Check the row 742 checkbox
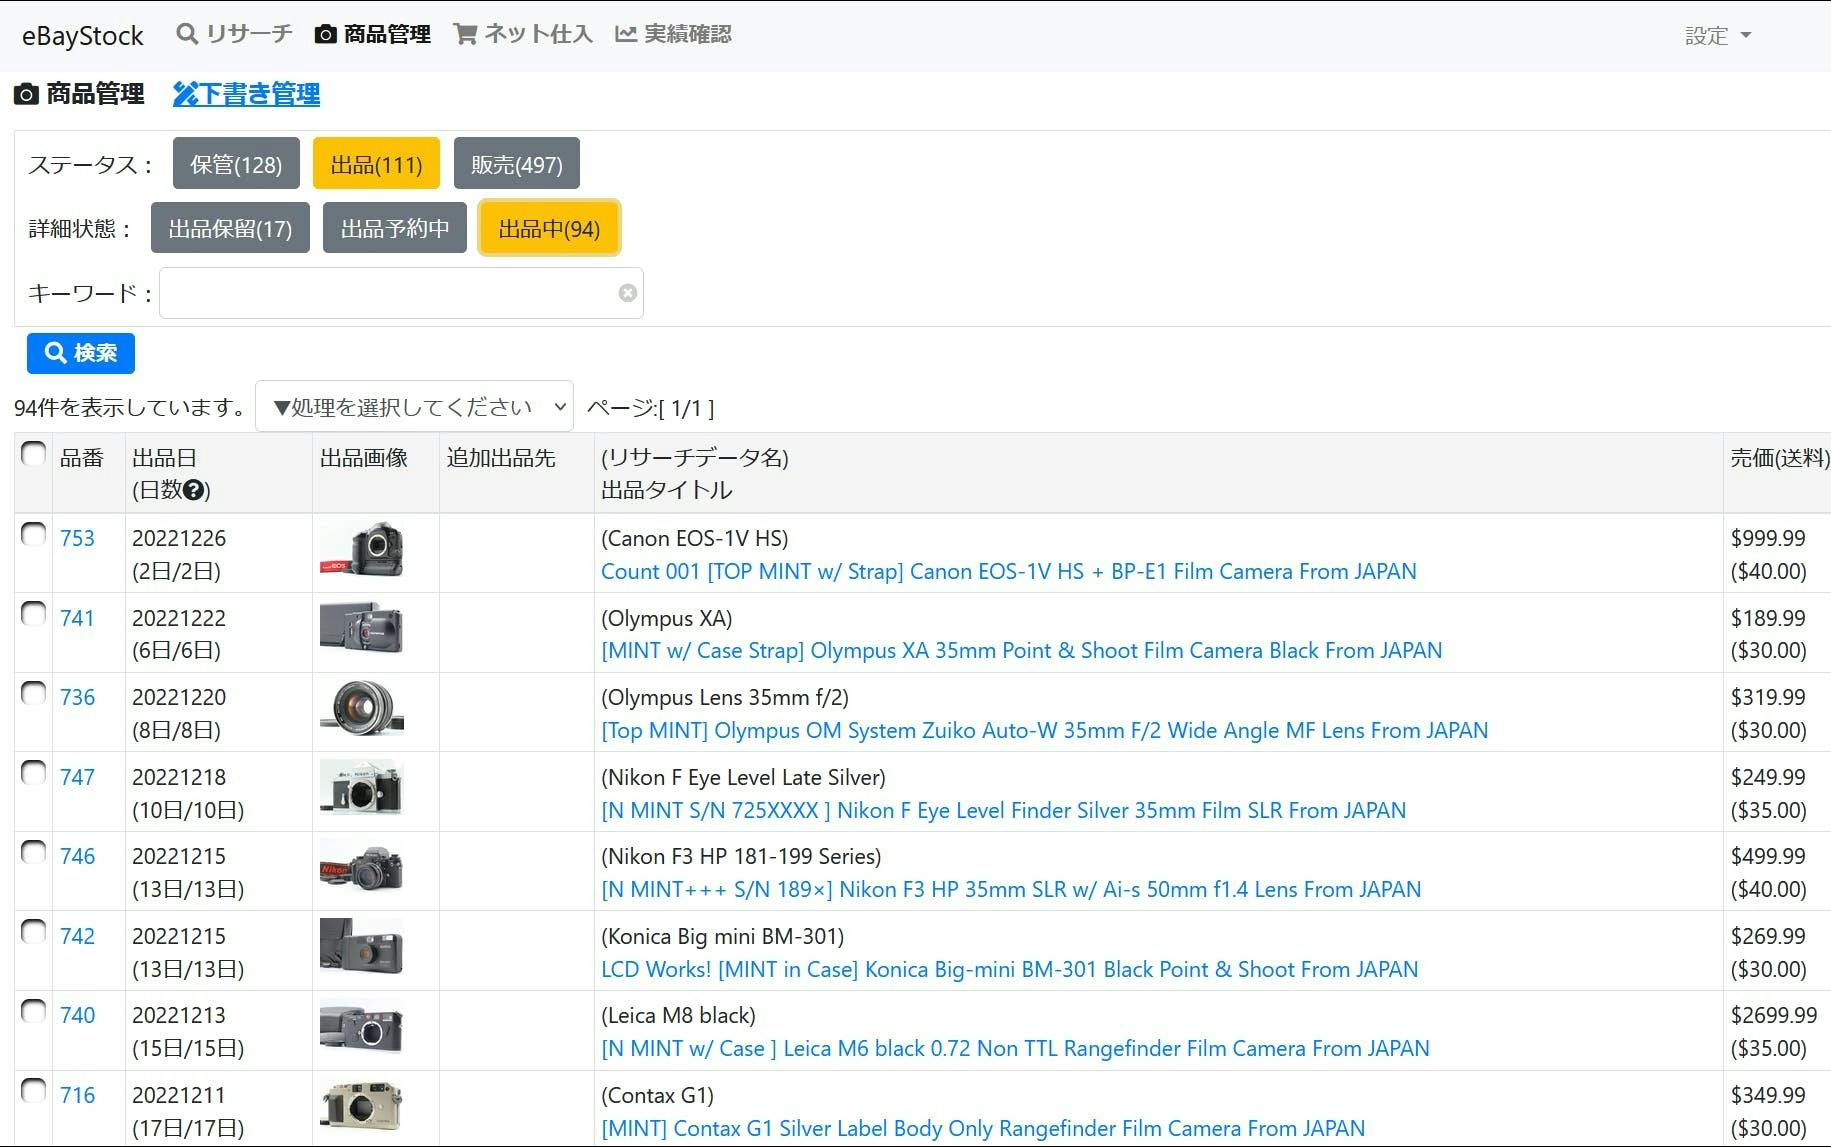 click(33, 932)
